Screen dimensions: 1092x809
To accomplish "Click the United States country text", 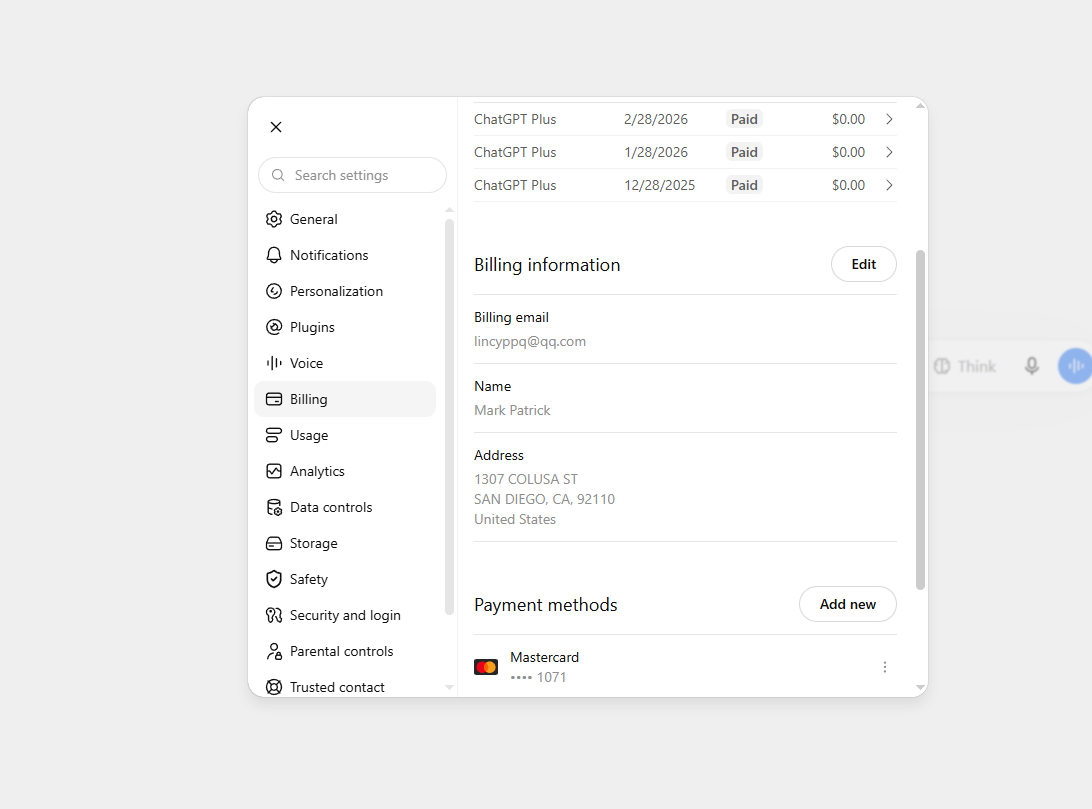I will (x=515, y=519).
